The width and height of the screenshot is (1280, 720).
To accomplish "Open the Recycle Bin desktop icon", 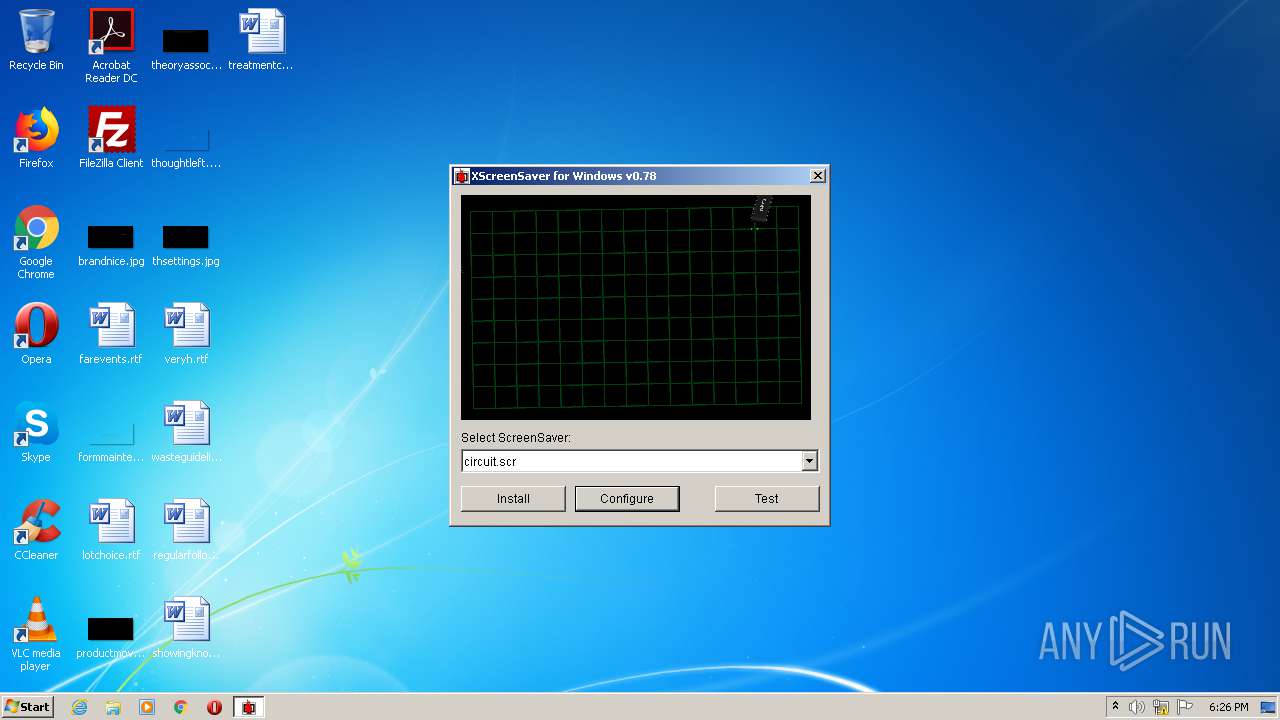I will 36,41.
